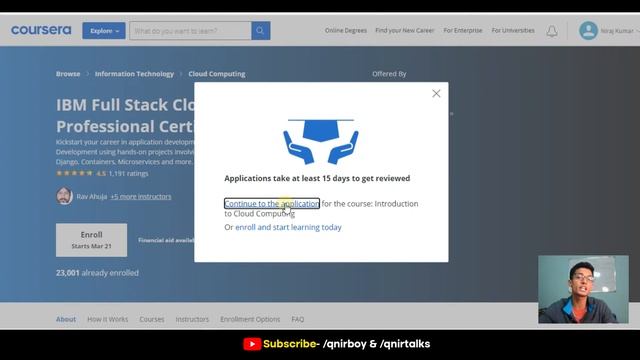Go to the Browse breadcrumb
Image resolution: width=640 pixels, height=360 pixels.
click(68, 74)
